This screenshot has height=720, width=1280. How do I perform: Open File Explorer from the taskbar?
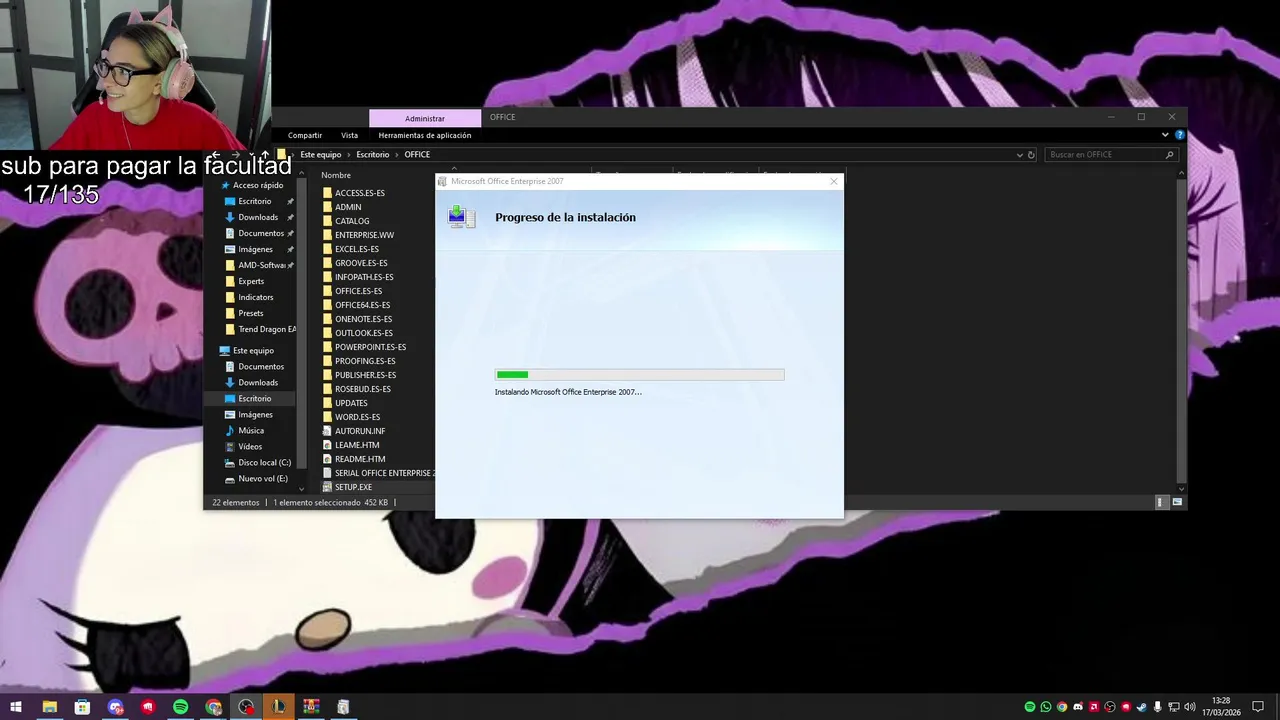tap(49, 707)
